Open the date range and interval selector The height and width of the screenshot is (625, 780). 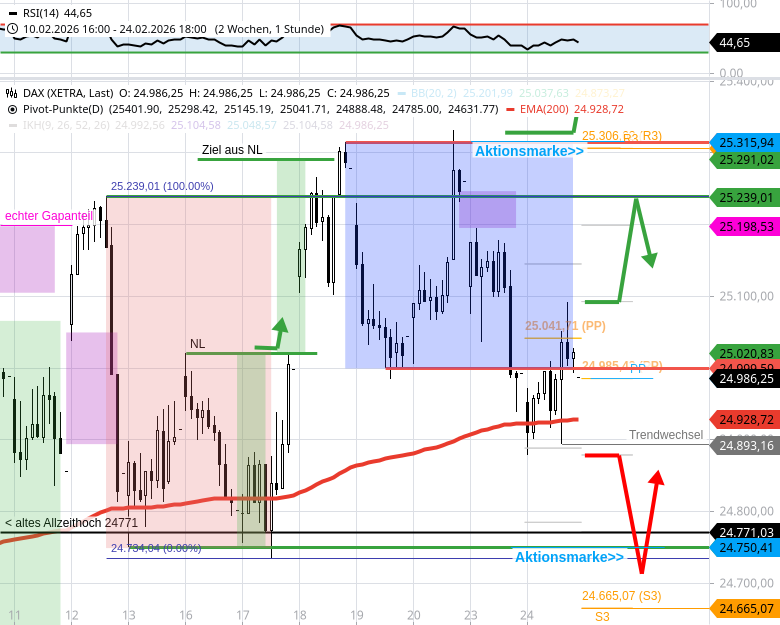point(170,29)
